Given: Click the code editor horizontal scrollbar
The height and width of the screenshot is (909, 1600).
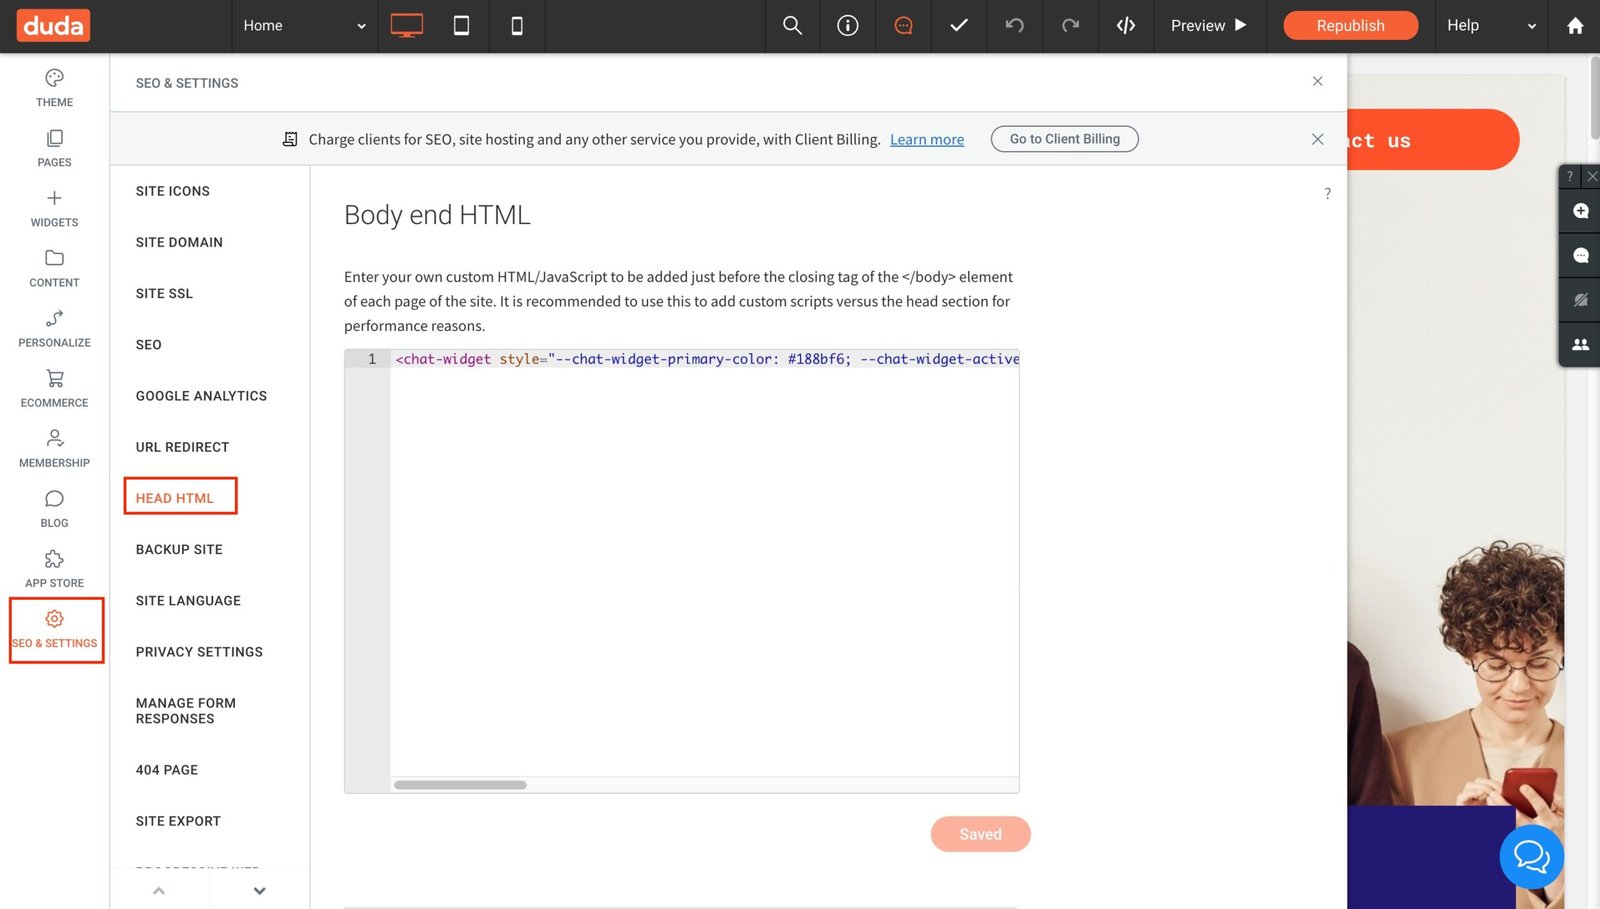Looking at the screenshot, I should pos(460,785).
